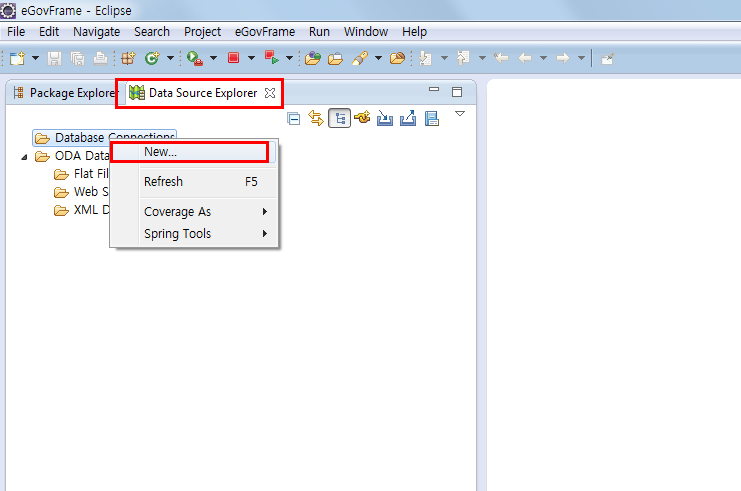The width and height of the screenshot is (741, 491).
Task: Open the Help menu
Action: pyautogui.click(x=414, y=32)
